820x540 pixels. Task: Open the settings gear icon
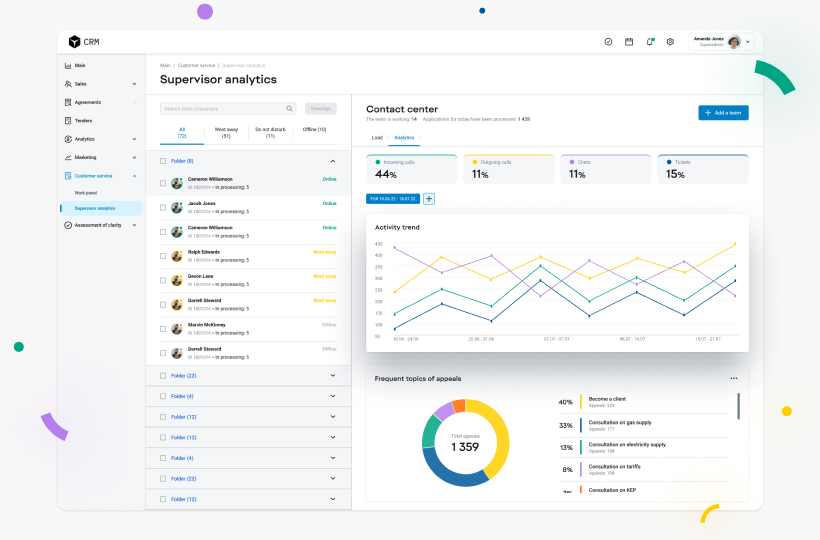coord(671,42)
